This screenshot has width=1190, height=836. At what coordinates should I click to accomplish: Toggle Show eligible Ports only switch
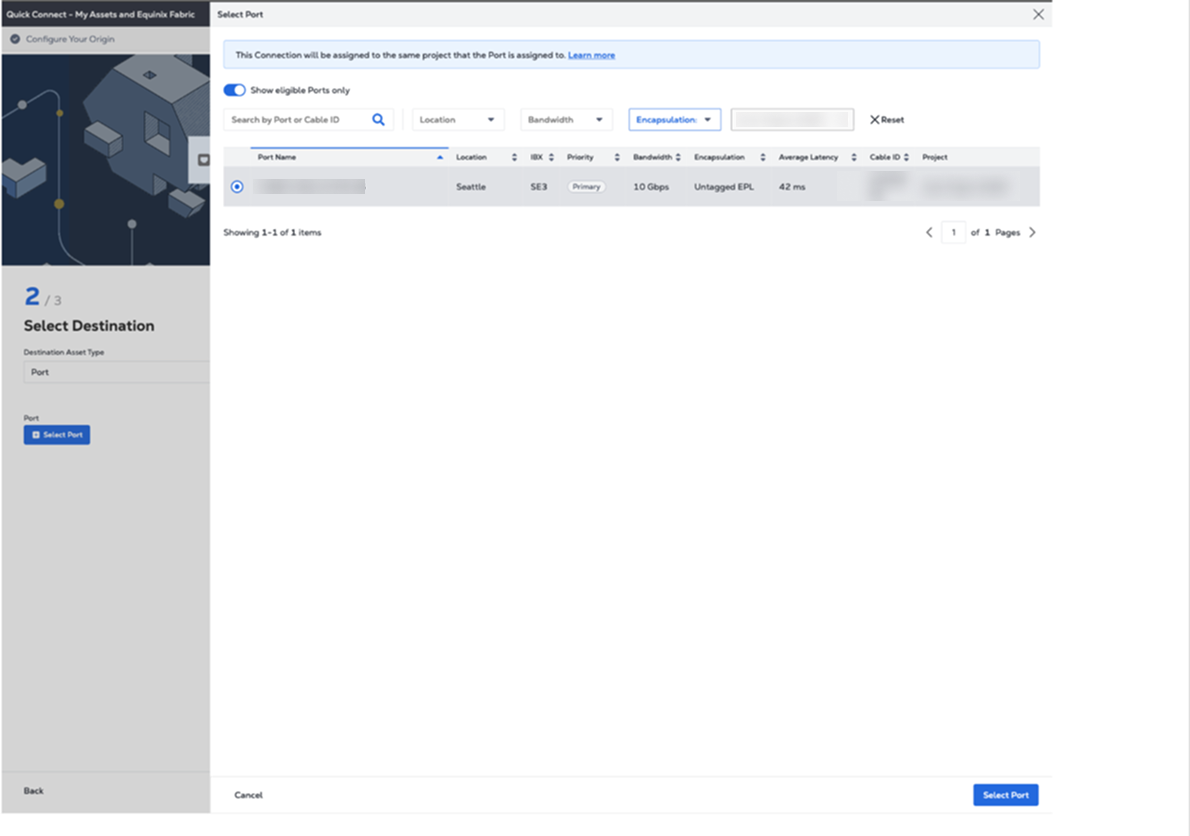(x=234, y=90)
